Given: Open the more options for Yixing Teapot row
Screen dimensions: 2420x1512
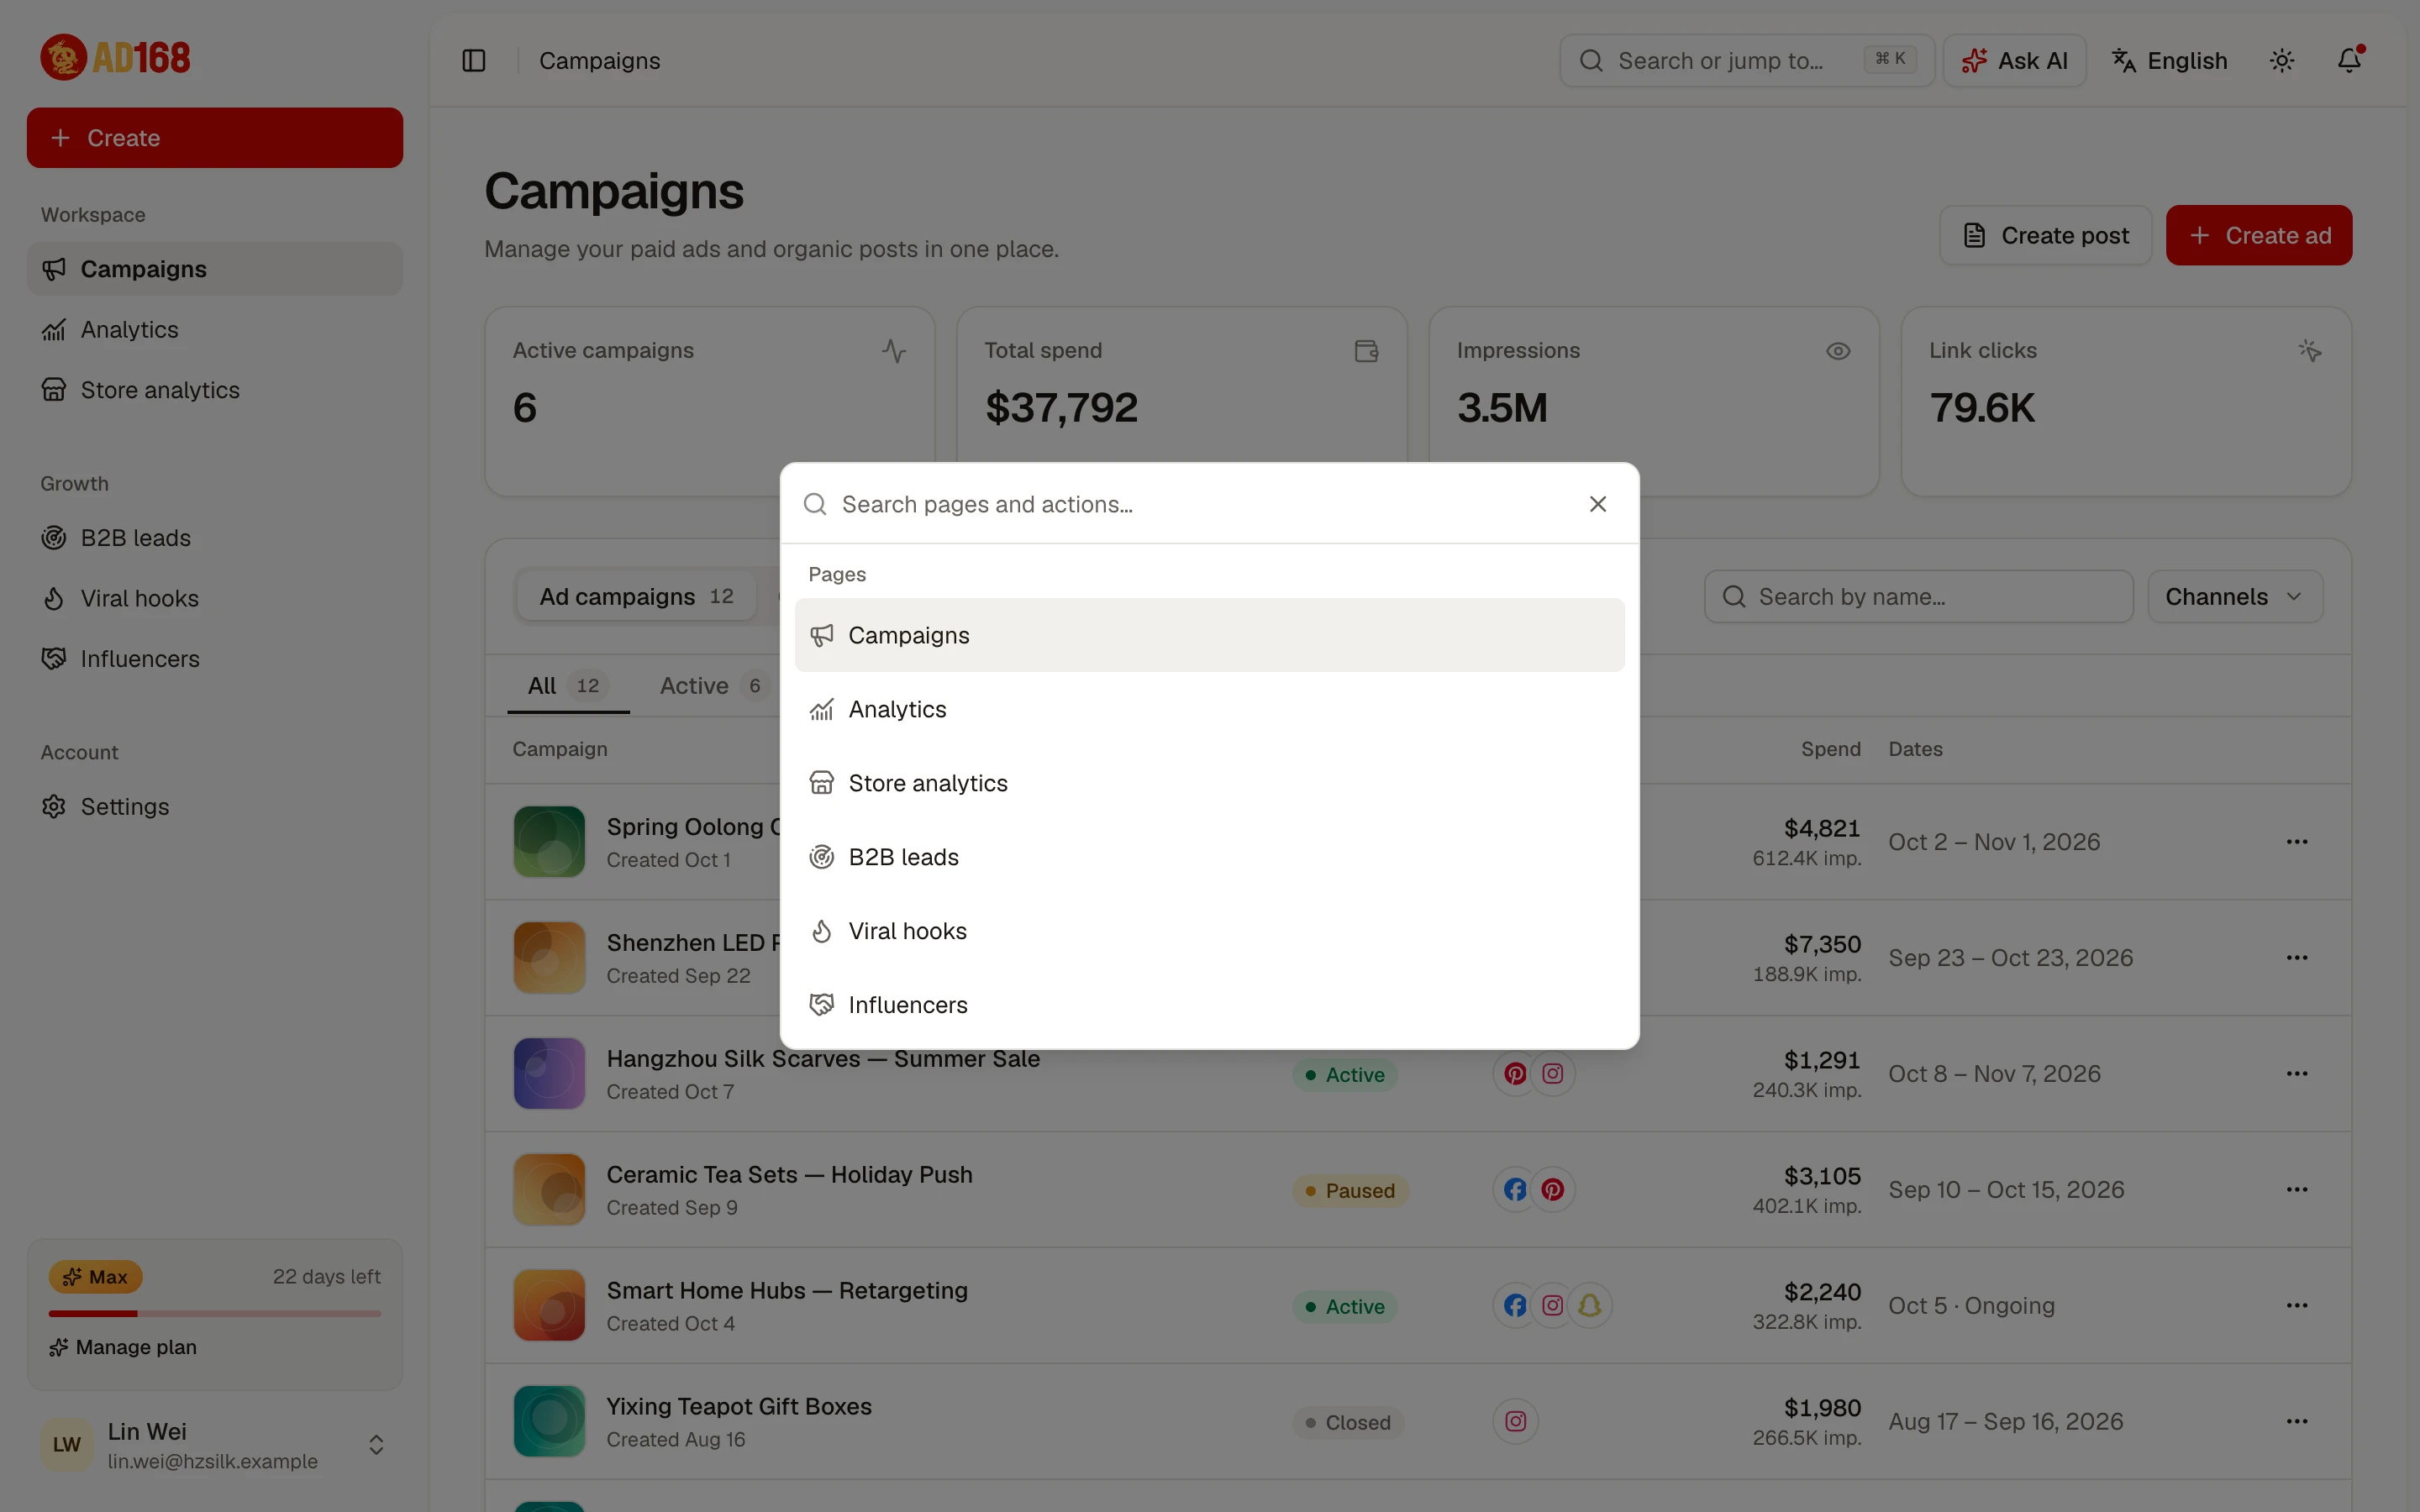Looking at the screenshot, I should (x=2297, y=1422).
